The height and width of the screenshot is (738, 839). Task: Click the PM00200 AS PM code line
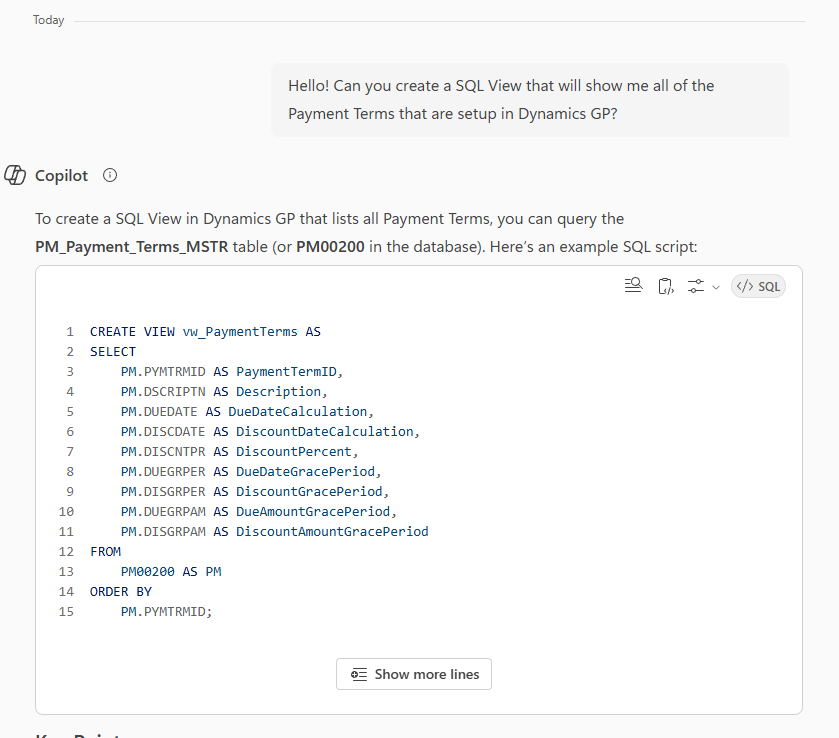[171, 572]
